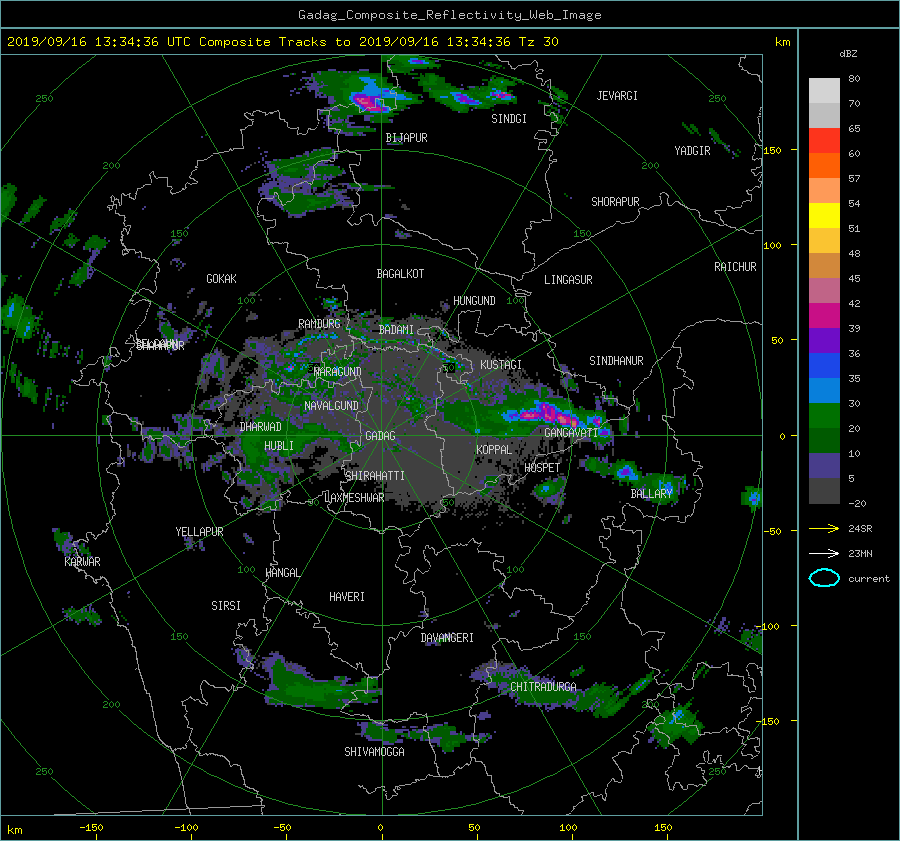900x841 pixels.
Task: Click the HANGAL city label
Action: [x=282, y=573]
